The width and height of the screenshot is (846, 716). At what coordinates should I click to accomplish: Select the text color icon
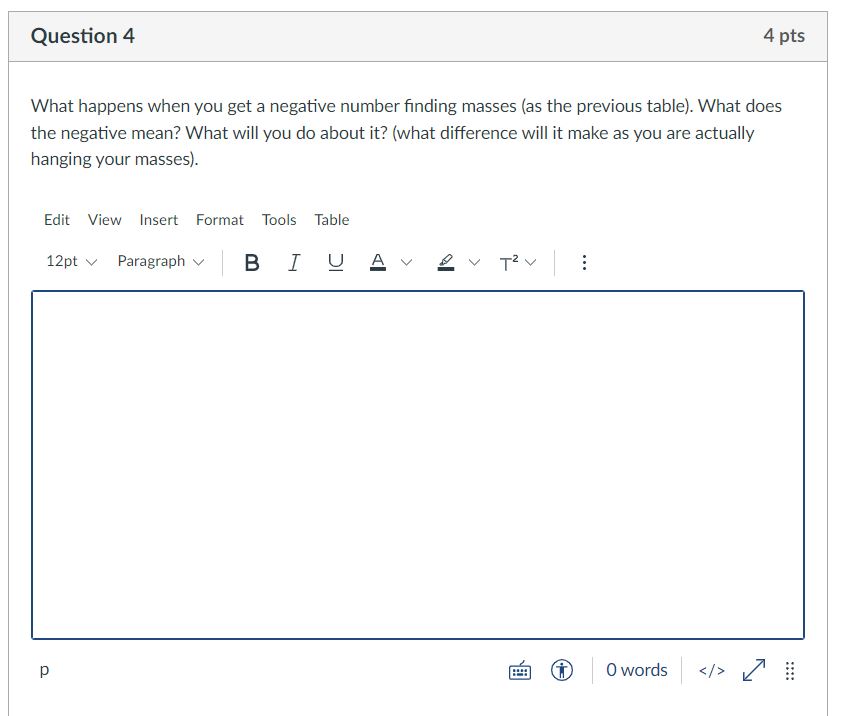pyautogui.click(x=377, y=262)
